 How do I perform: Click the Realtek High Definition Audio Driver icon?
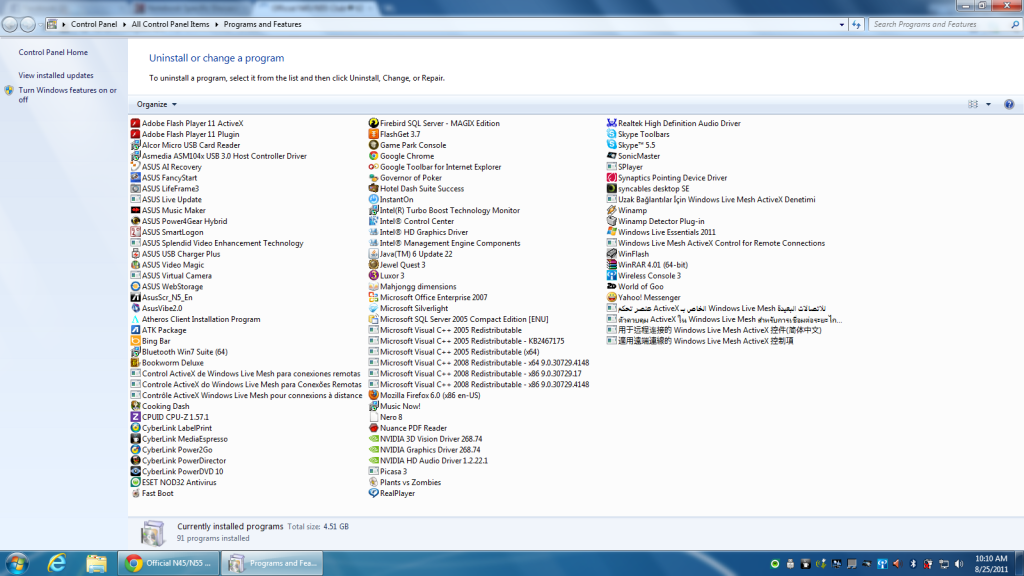611,123
